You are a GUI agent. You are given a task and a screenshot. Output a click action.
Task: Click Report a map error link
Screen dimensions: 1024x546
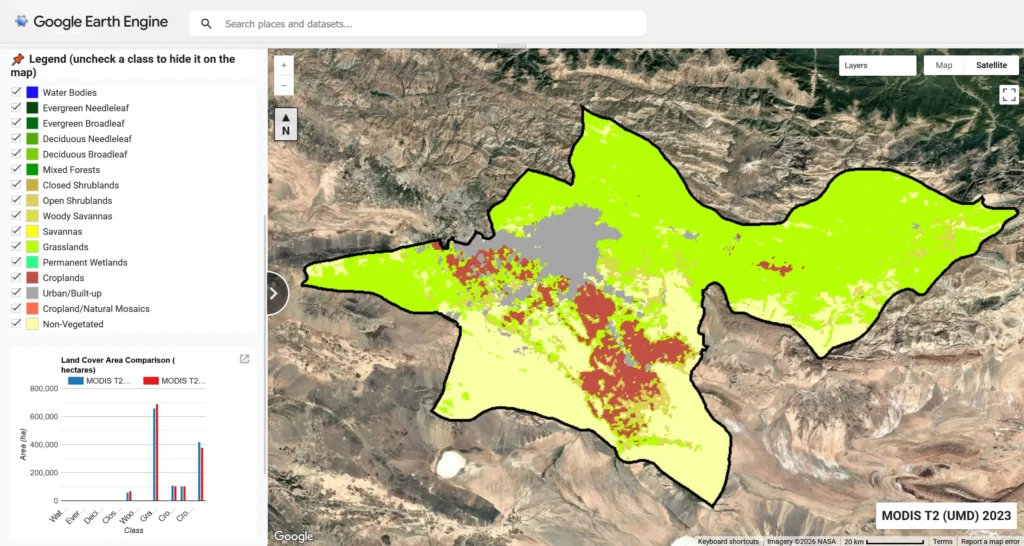click(x=990, y=541)
